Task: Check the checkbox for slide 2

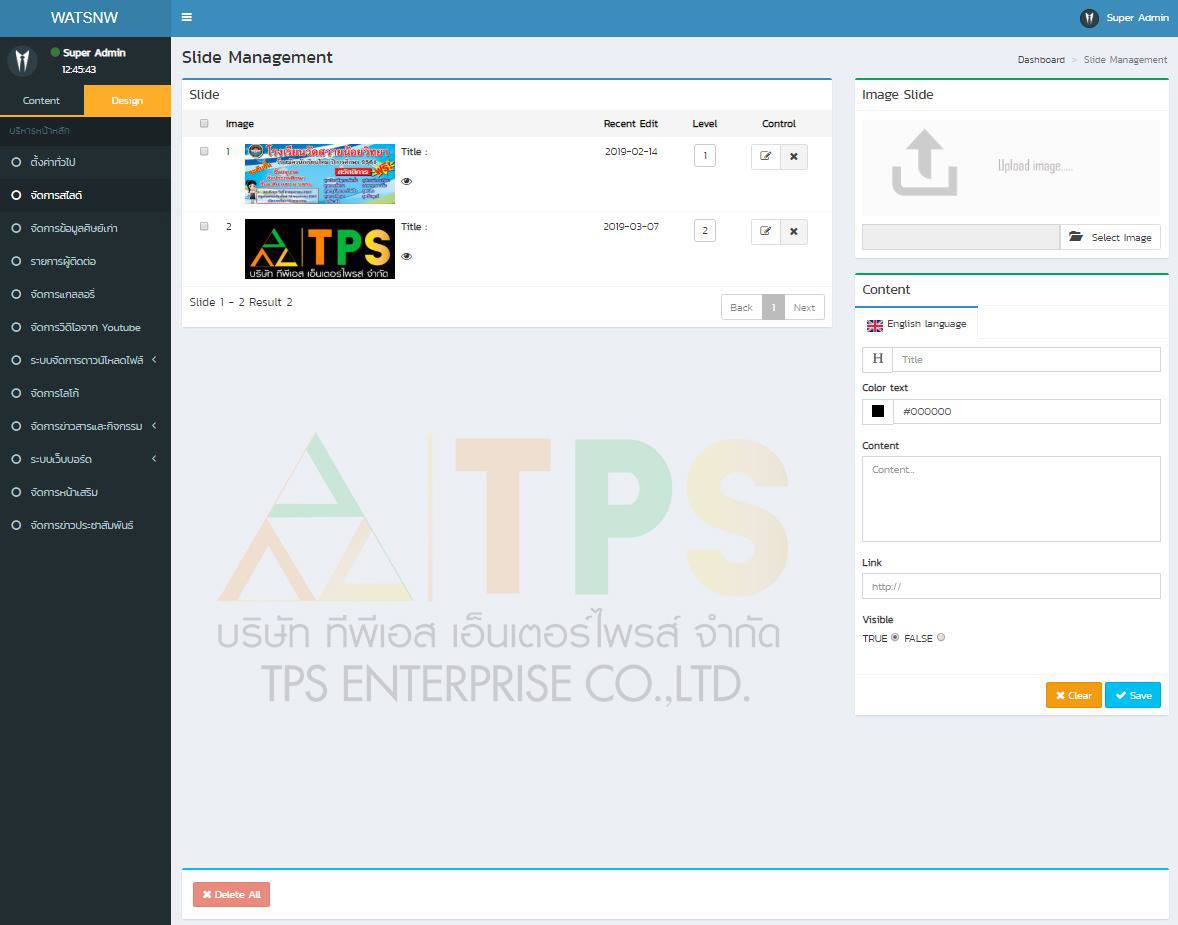Action: (x=204, y=226)
